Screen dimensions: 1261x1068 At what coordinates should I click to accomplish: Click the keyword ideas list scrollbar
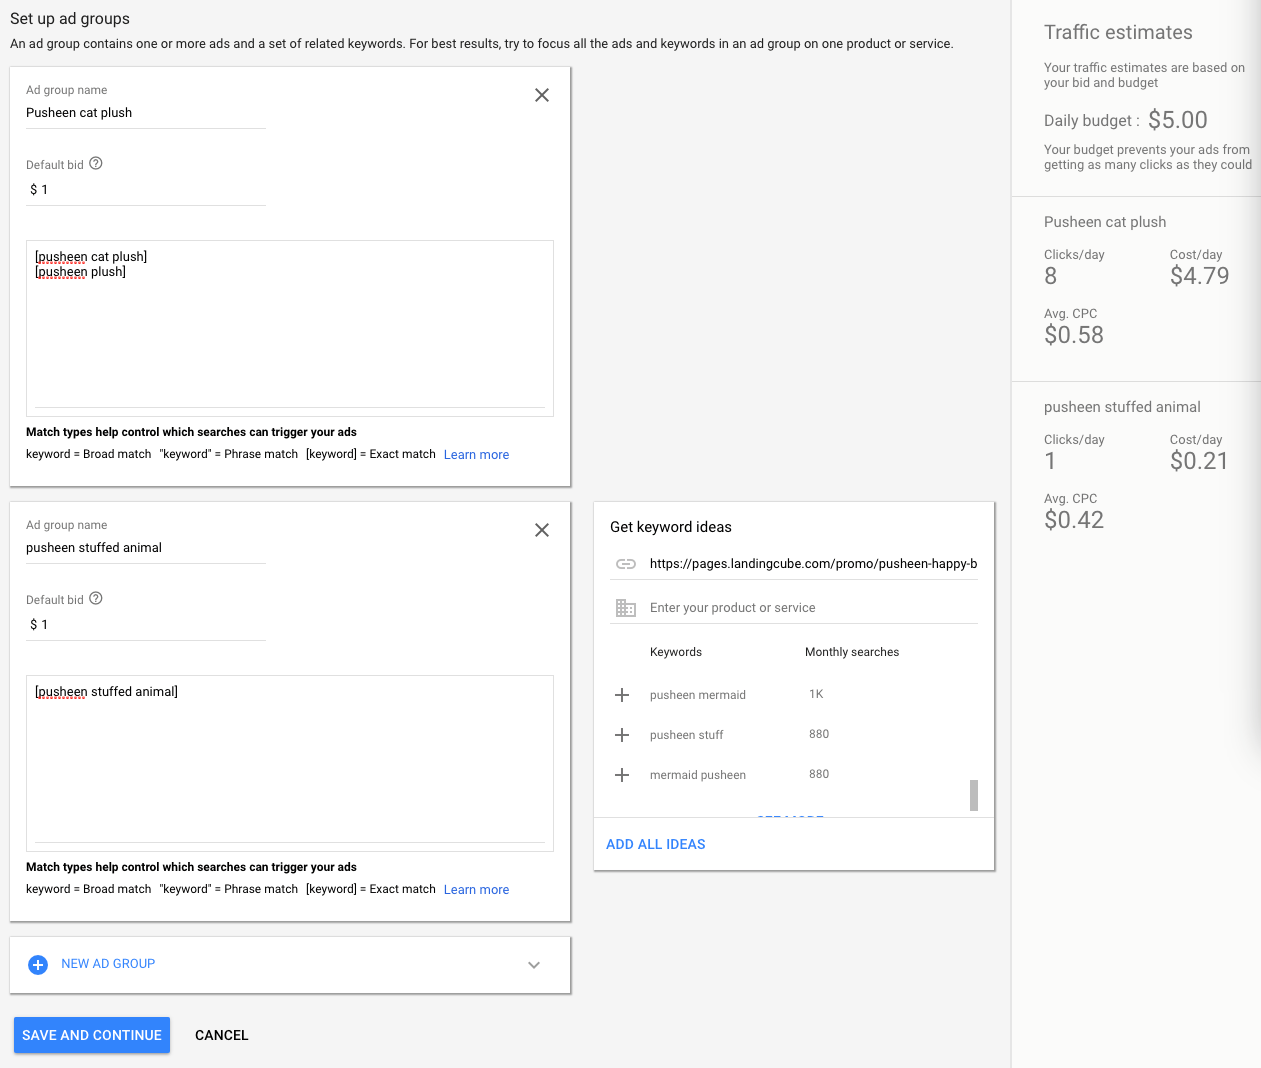974,795
